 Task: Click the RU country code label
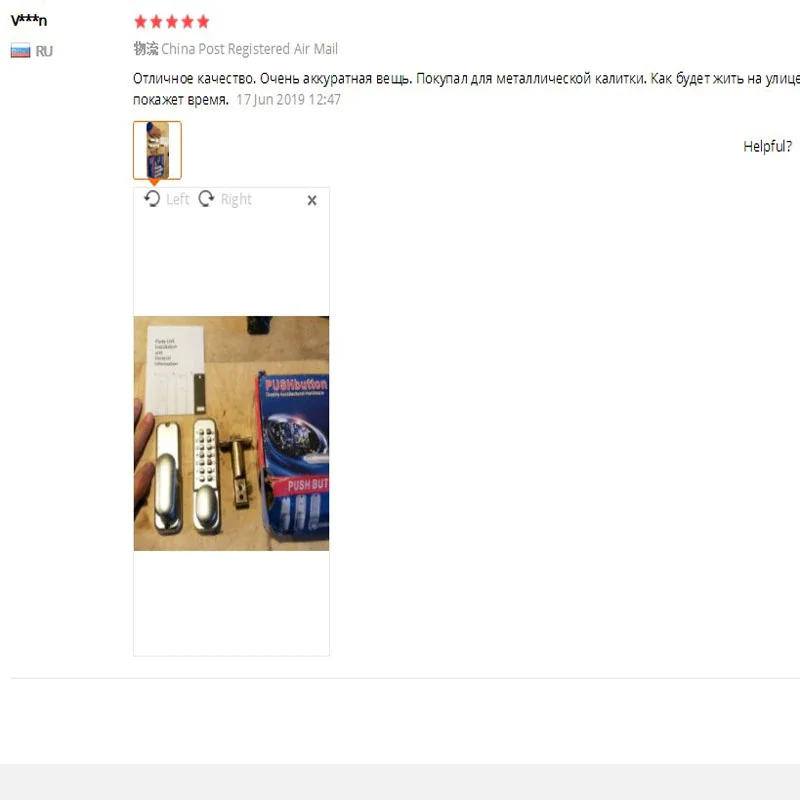point(44,52)
